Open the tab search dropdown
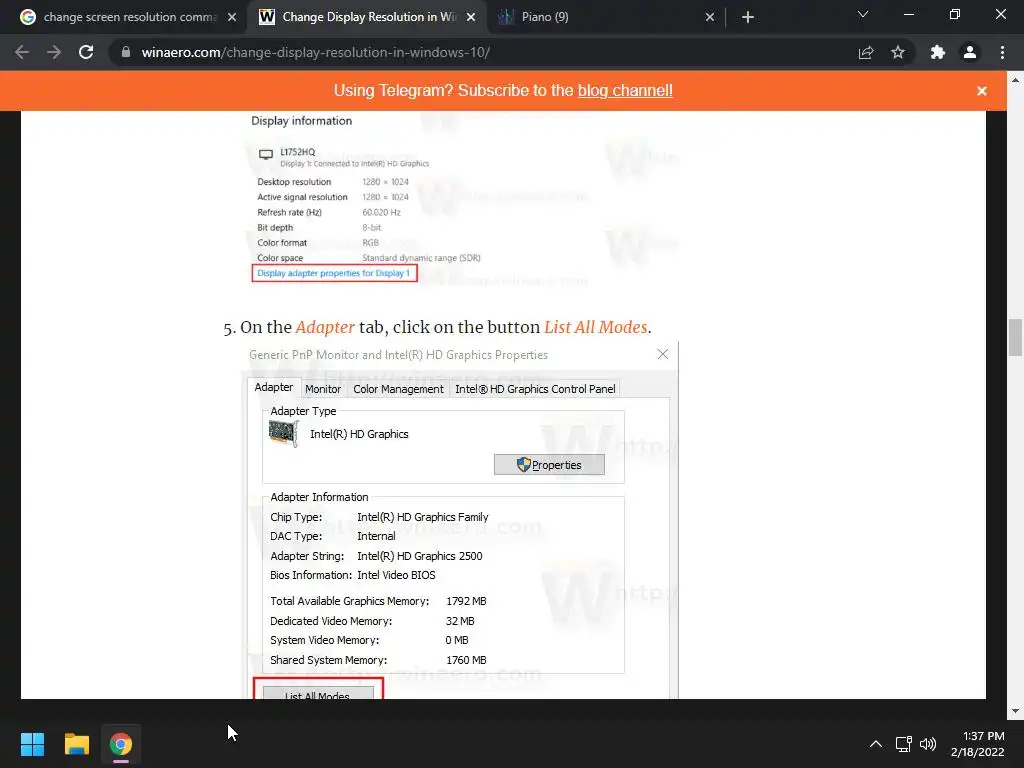Screen dimensions: 1024x768 (x=863, y=14)
